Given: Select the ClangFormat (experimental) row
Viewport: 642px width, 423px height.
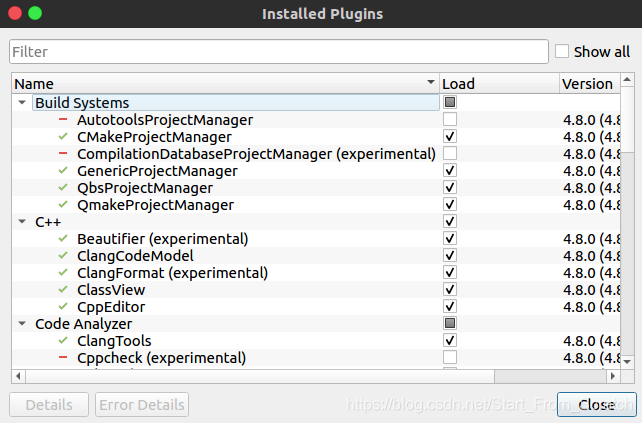Looking at the screenshot, I should [316, 272].
